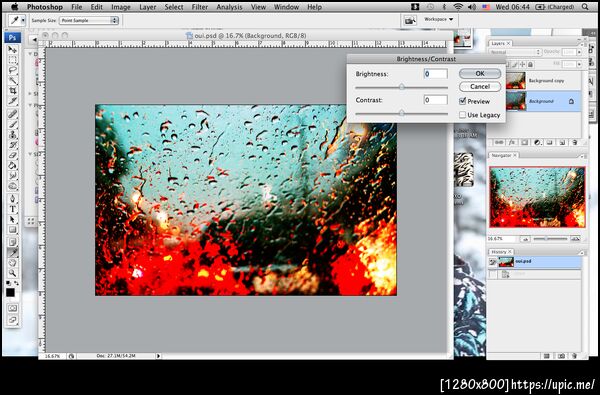Click Navigator zoom out button
The image size is (600, 395).
pos(525,239)
